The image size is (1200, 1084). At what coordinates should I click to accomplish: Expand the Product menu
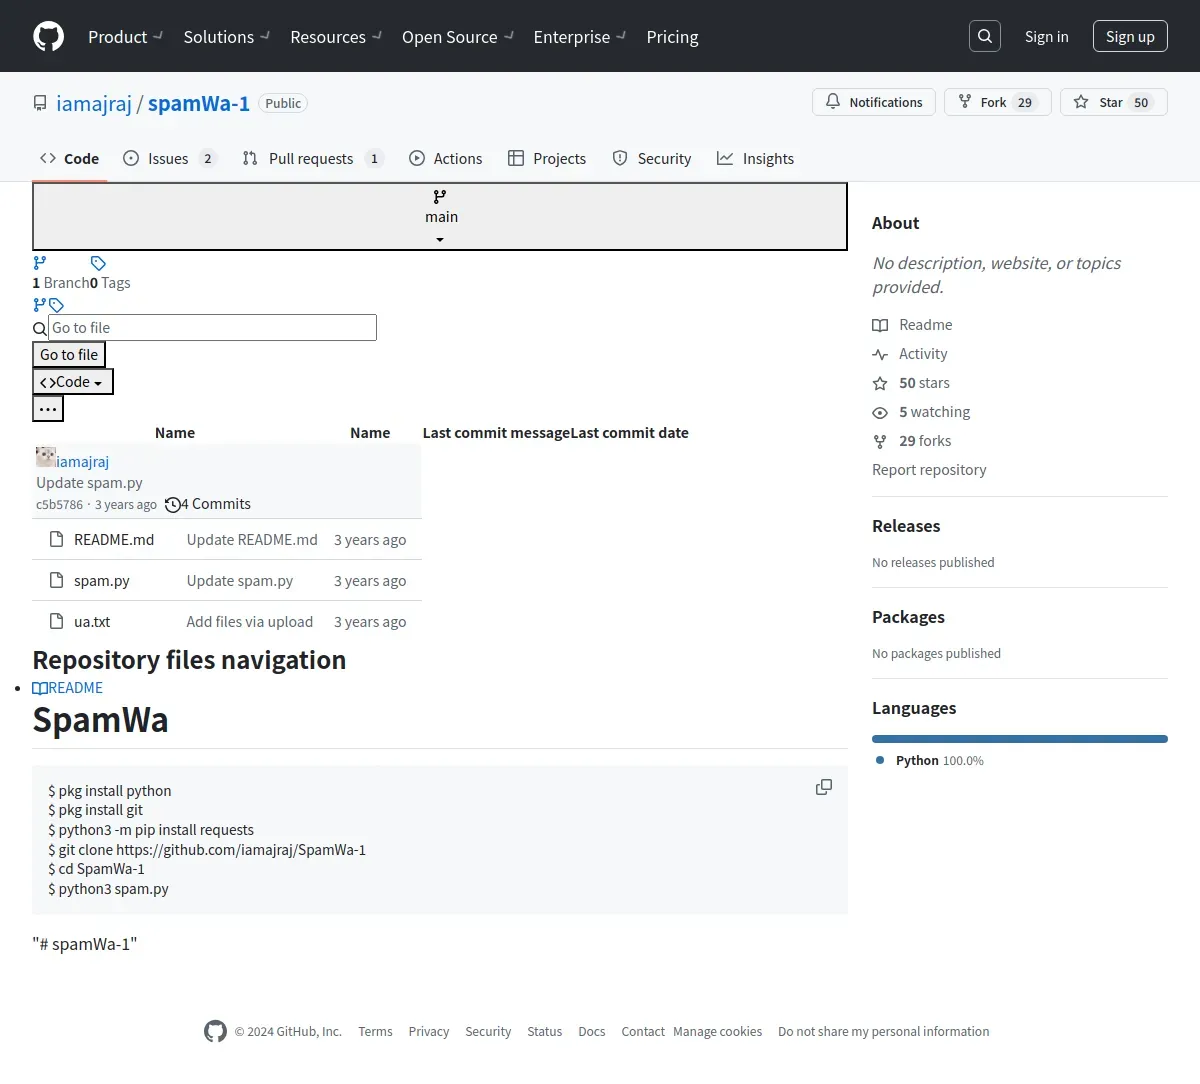coord(125,37)
